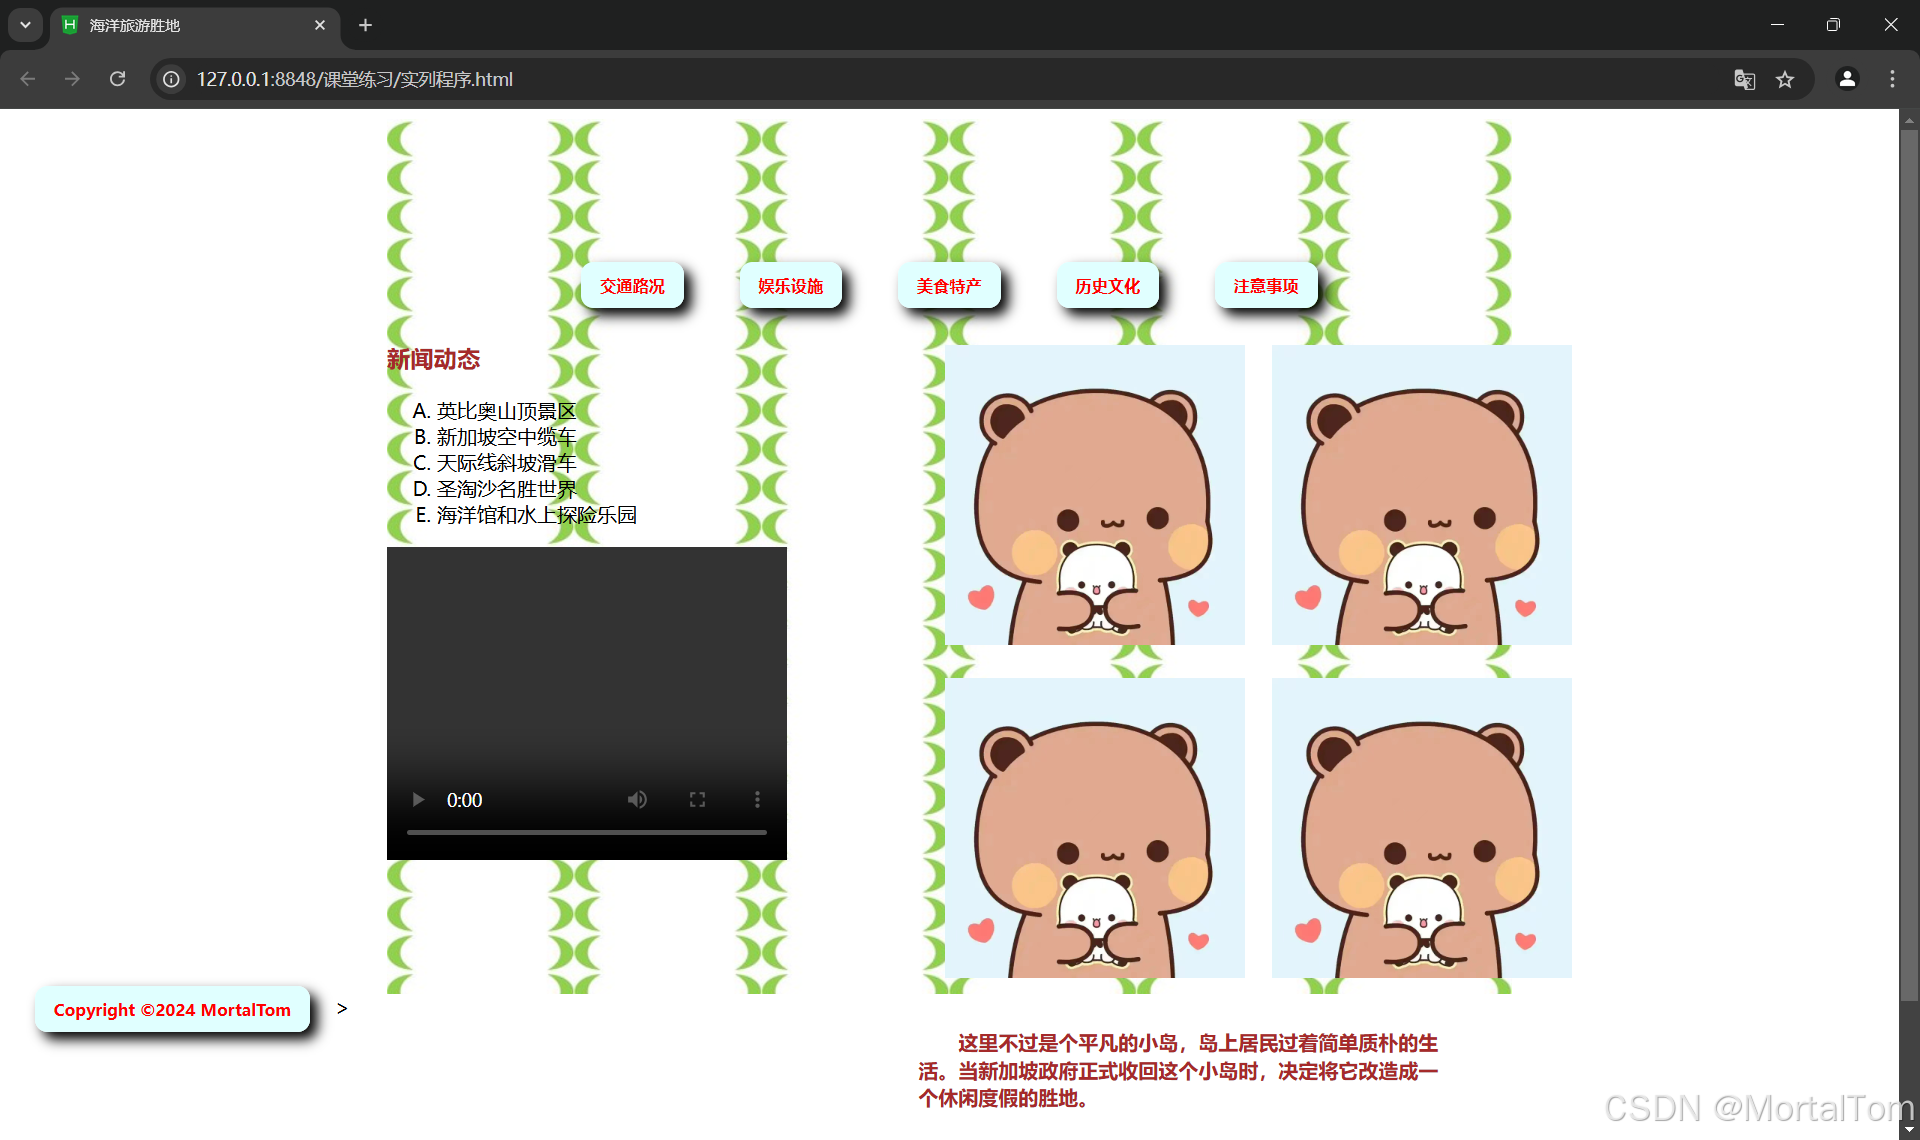1920x1140 pixels.
Task: Click the bookmark star icon
Action: pyautogui.click(x=1785, y=79)
